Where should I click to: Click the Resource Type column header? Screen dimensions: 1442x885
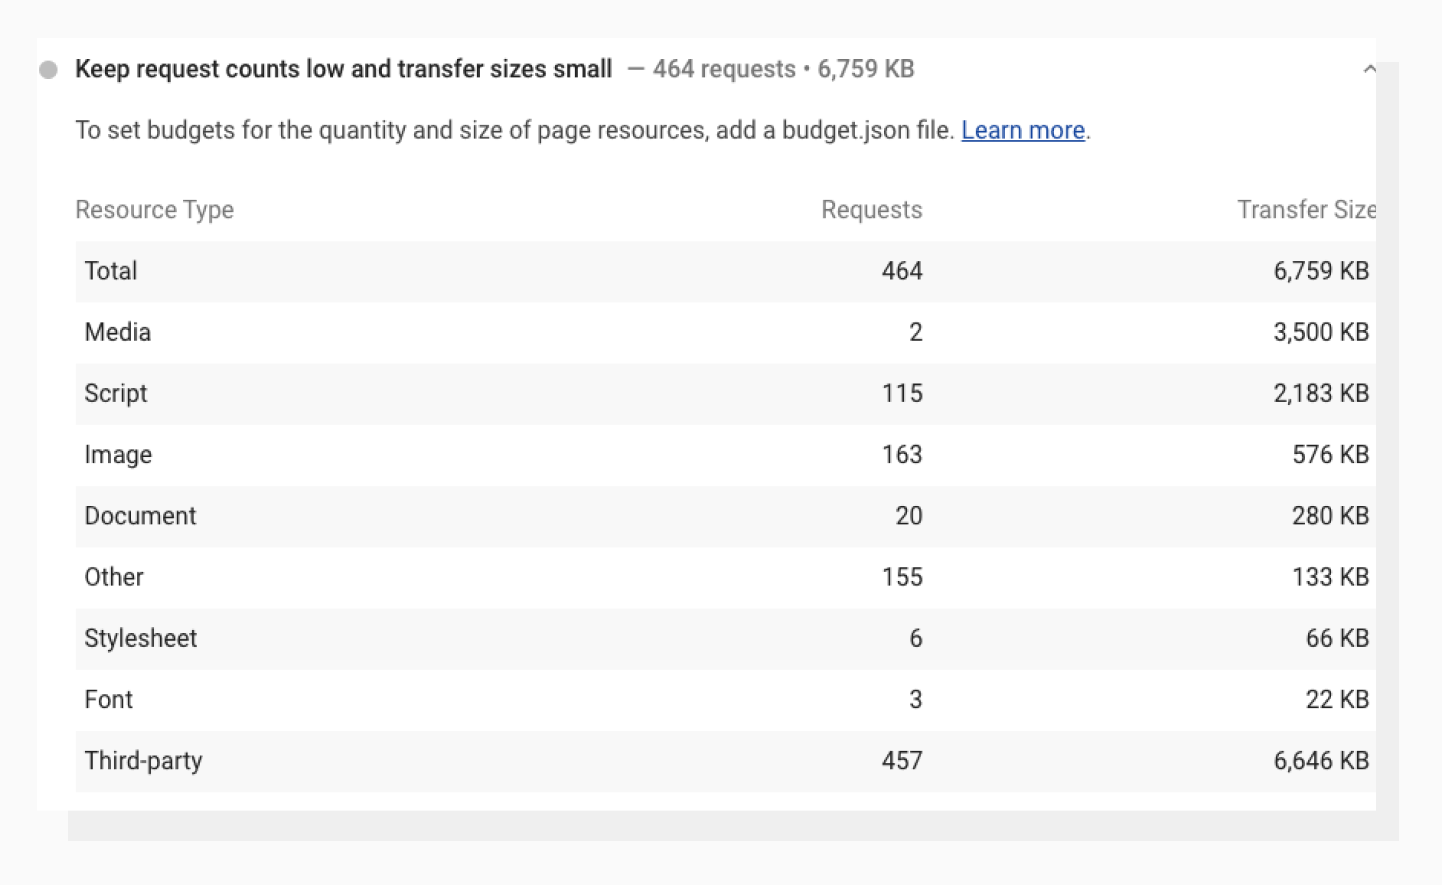(x=154, y=210)
